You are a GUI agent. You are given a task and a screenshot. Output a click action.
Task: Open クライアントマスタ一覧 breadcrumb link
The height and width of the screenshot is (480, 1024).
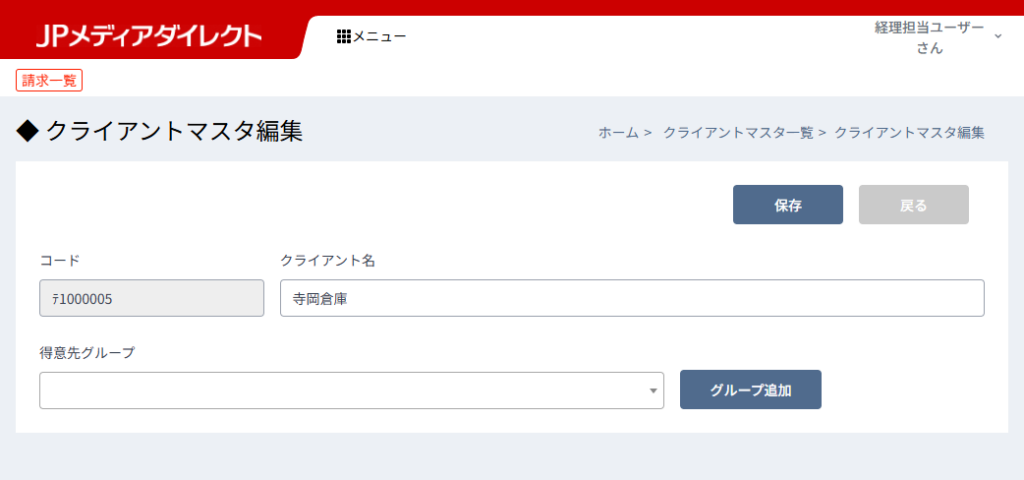tap(739, 132)
